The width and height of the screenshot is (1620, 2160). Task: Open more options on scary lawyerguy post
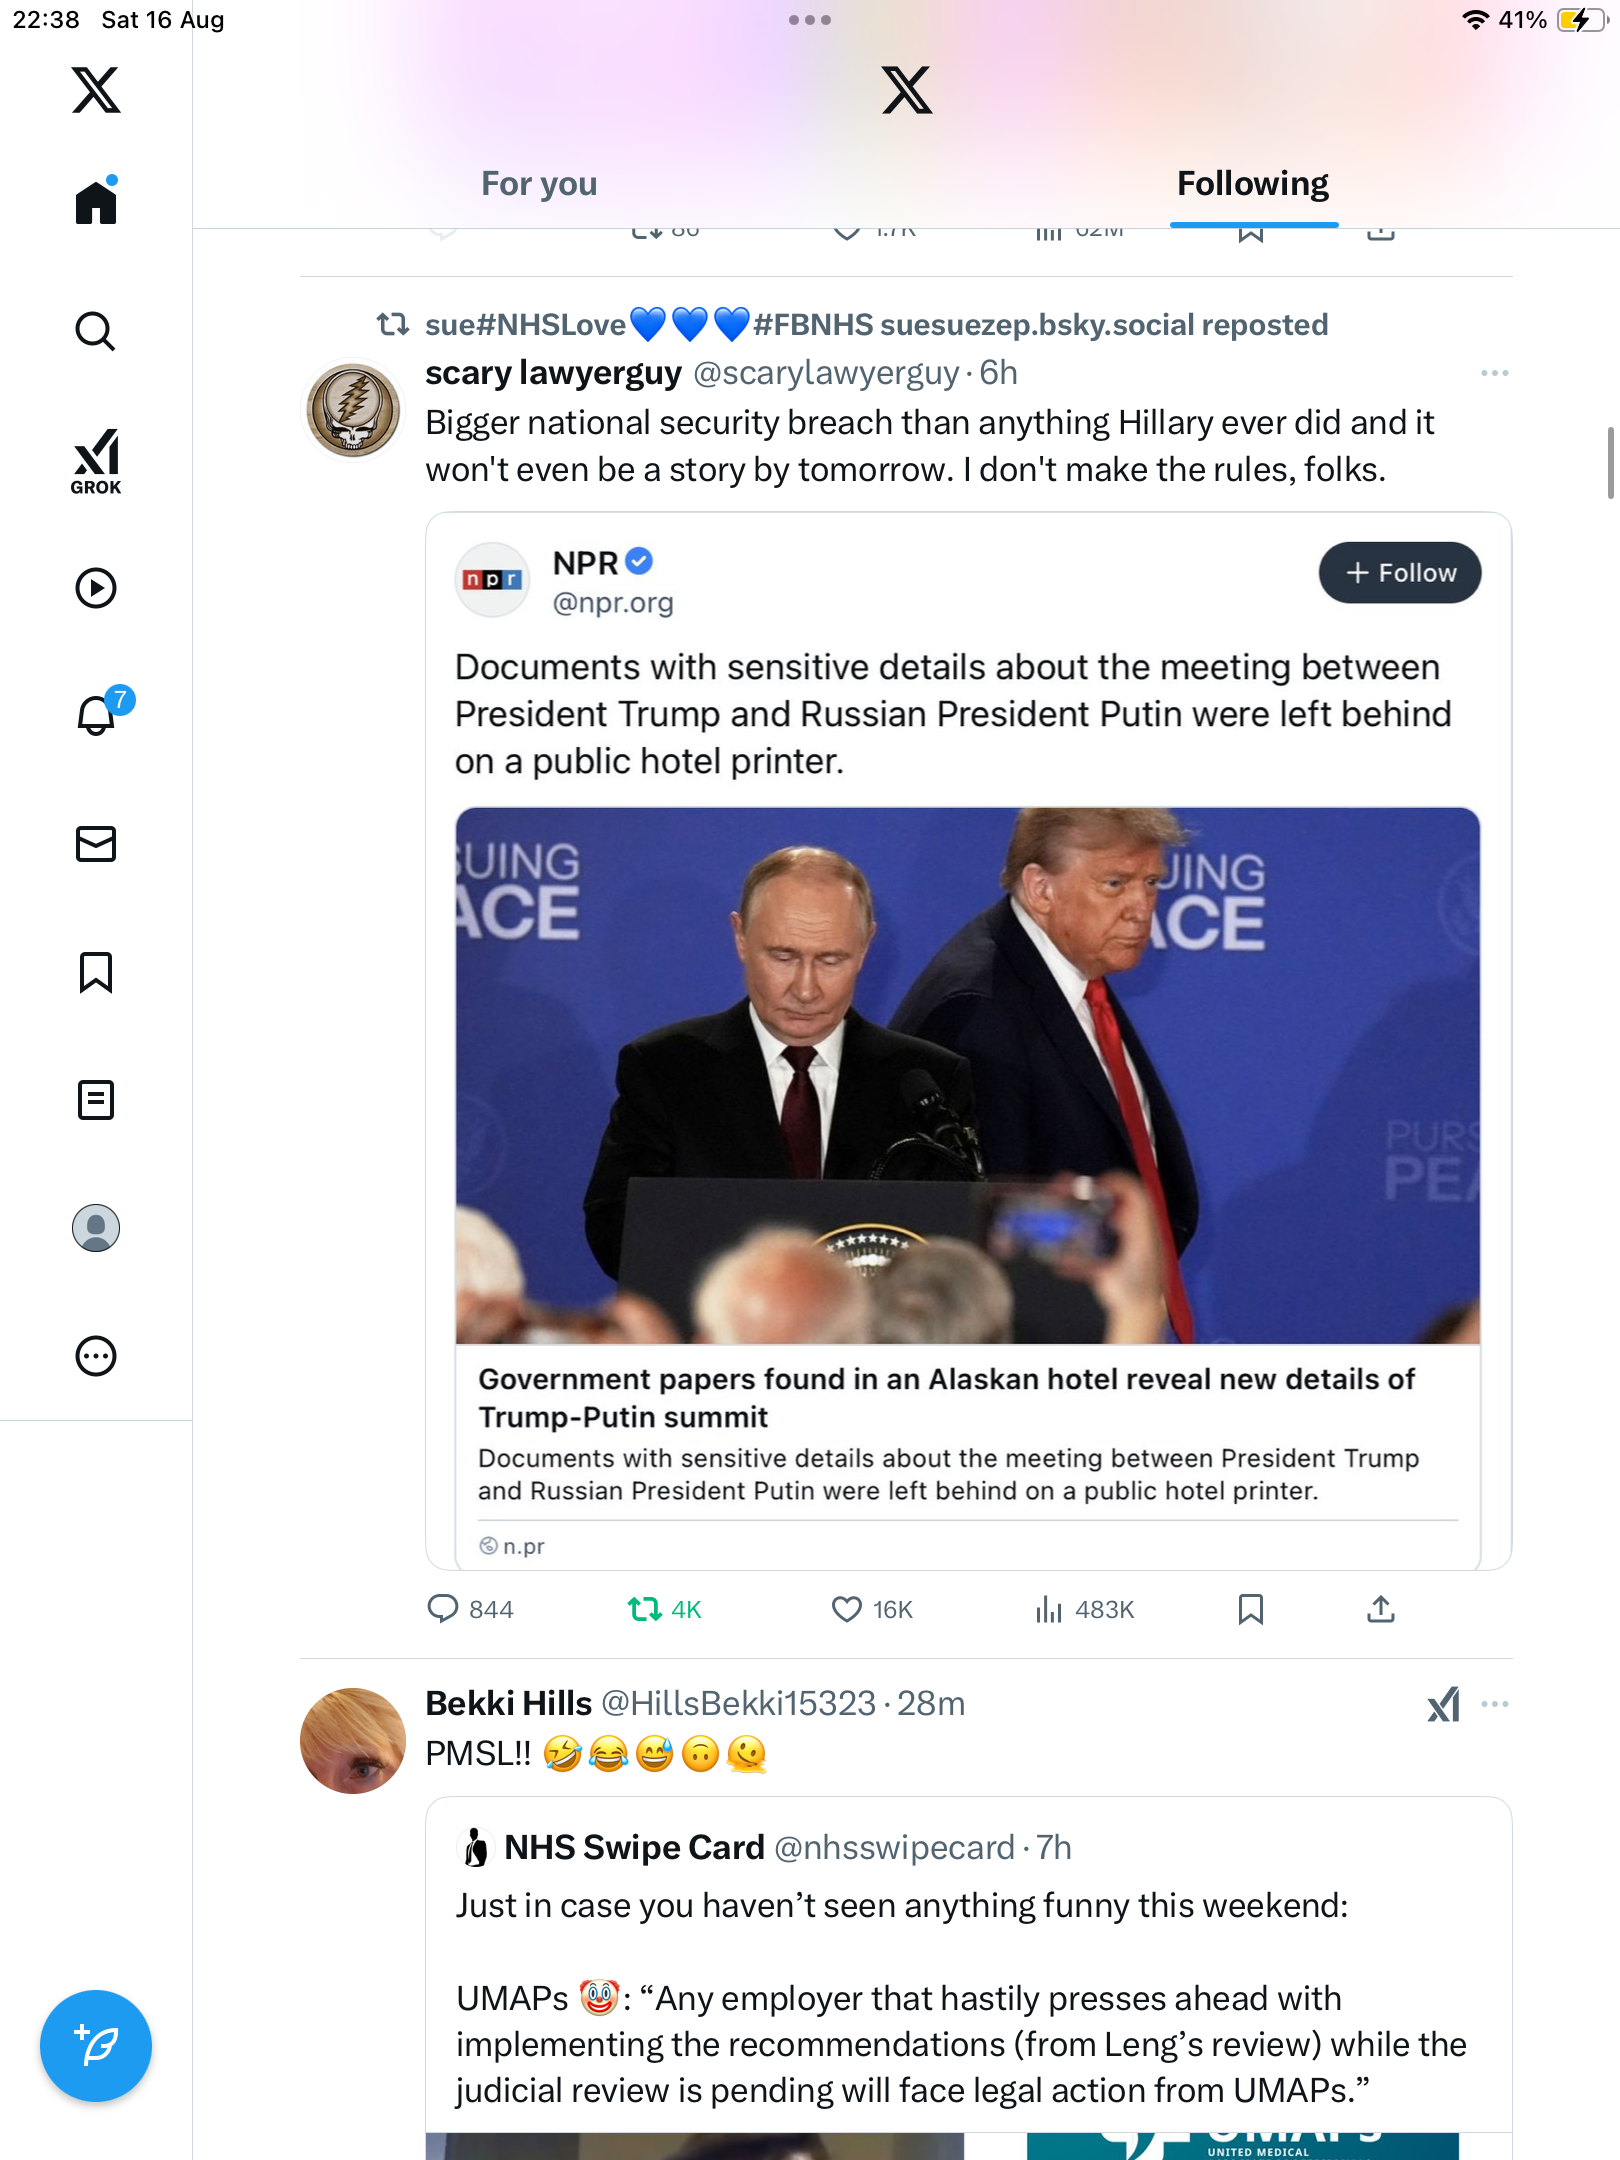(1494, 373)
